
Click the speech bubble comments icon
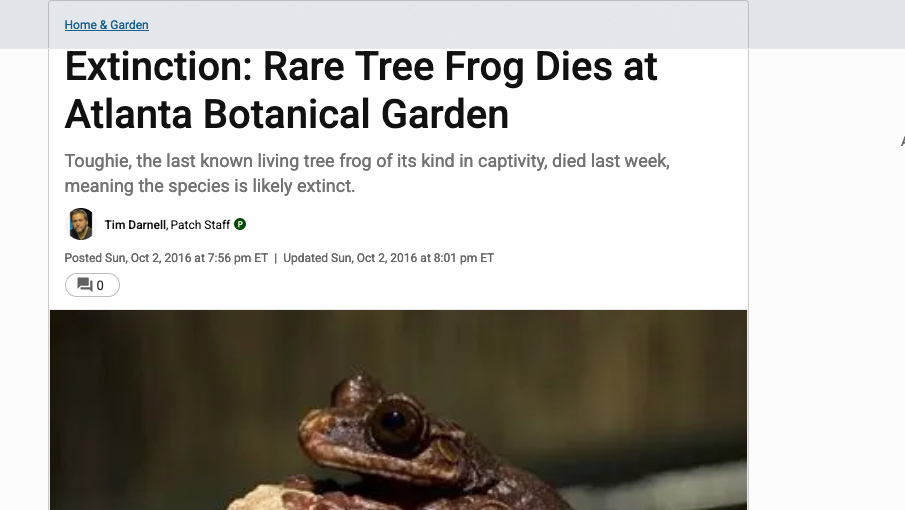84,285
